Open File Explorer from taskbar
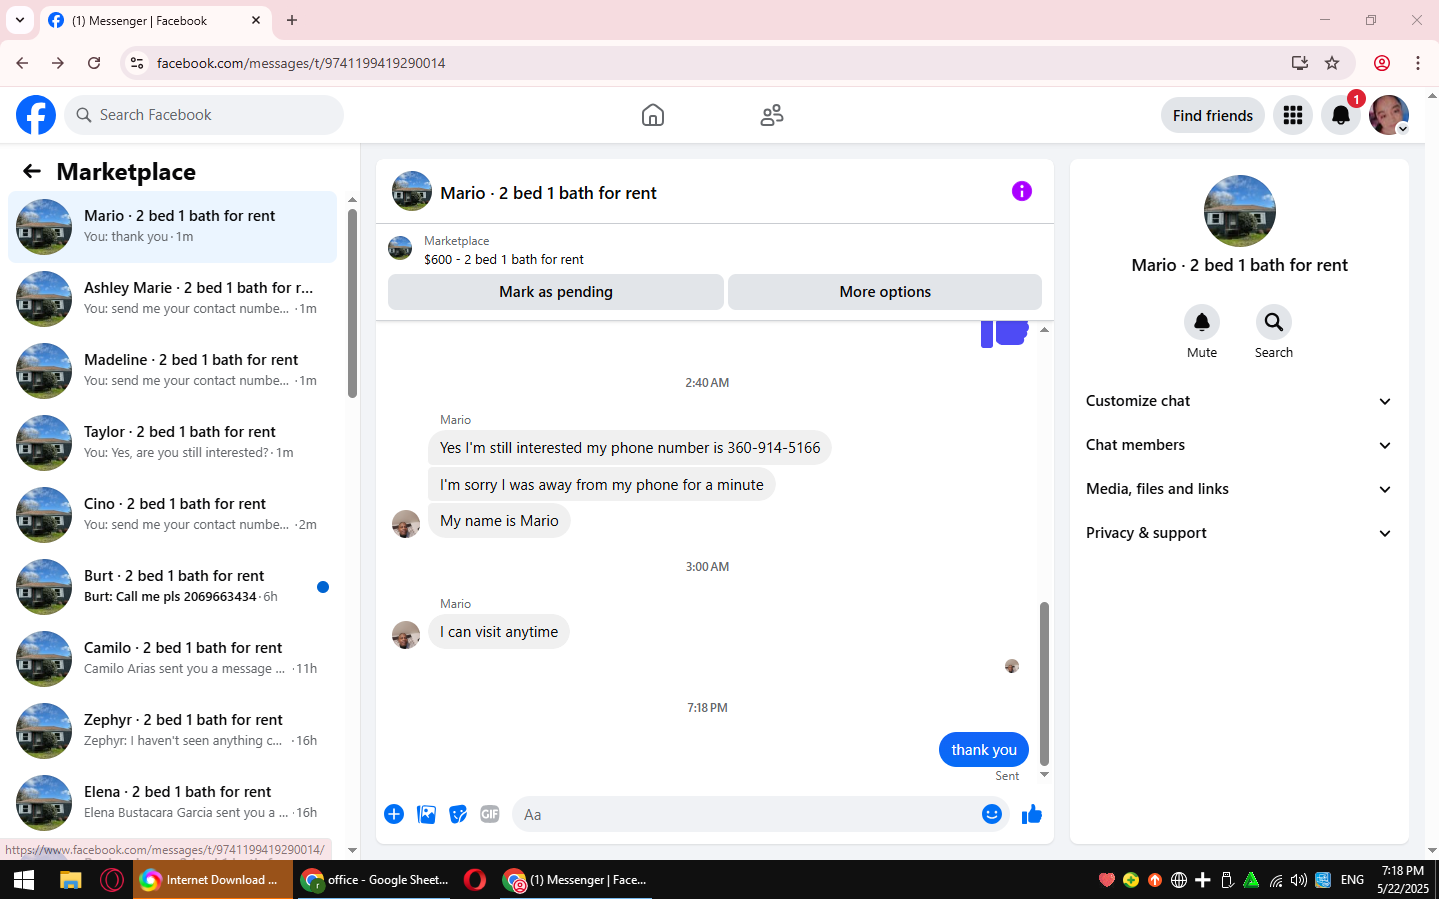 pos(70,880)
